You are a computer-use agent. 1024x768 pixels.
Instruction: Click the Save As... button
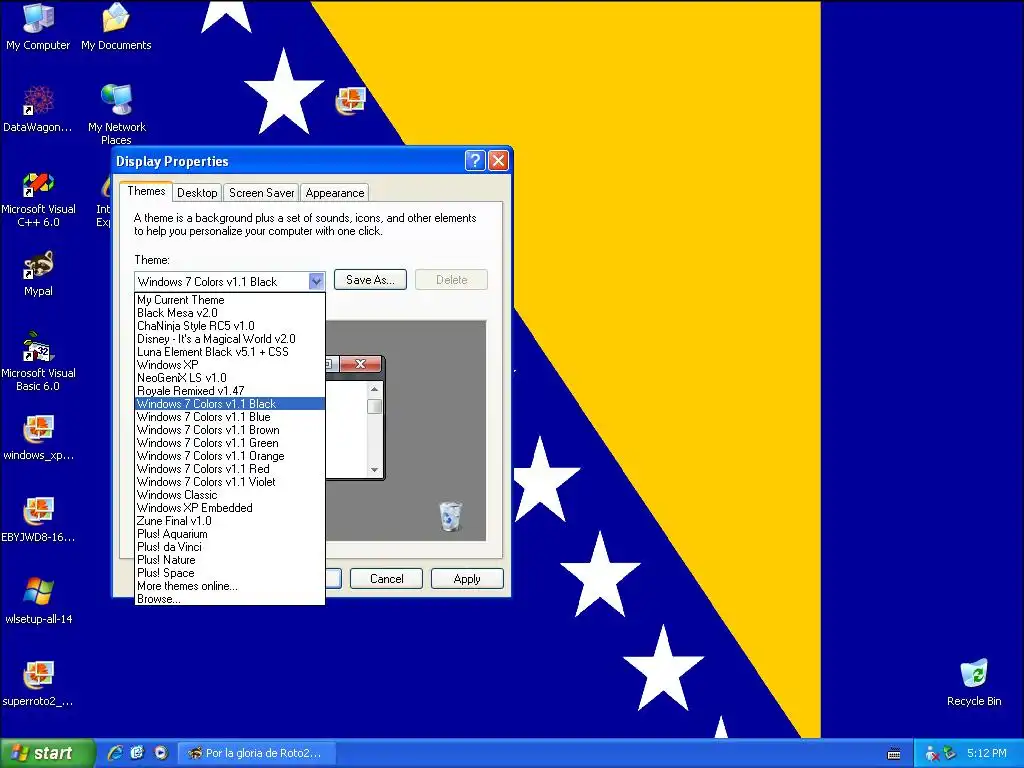(370, 280)
